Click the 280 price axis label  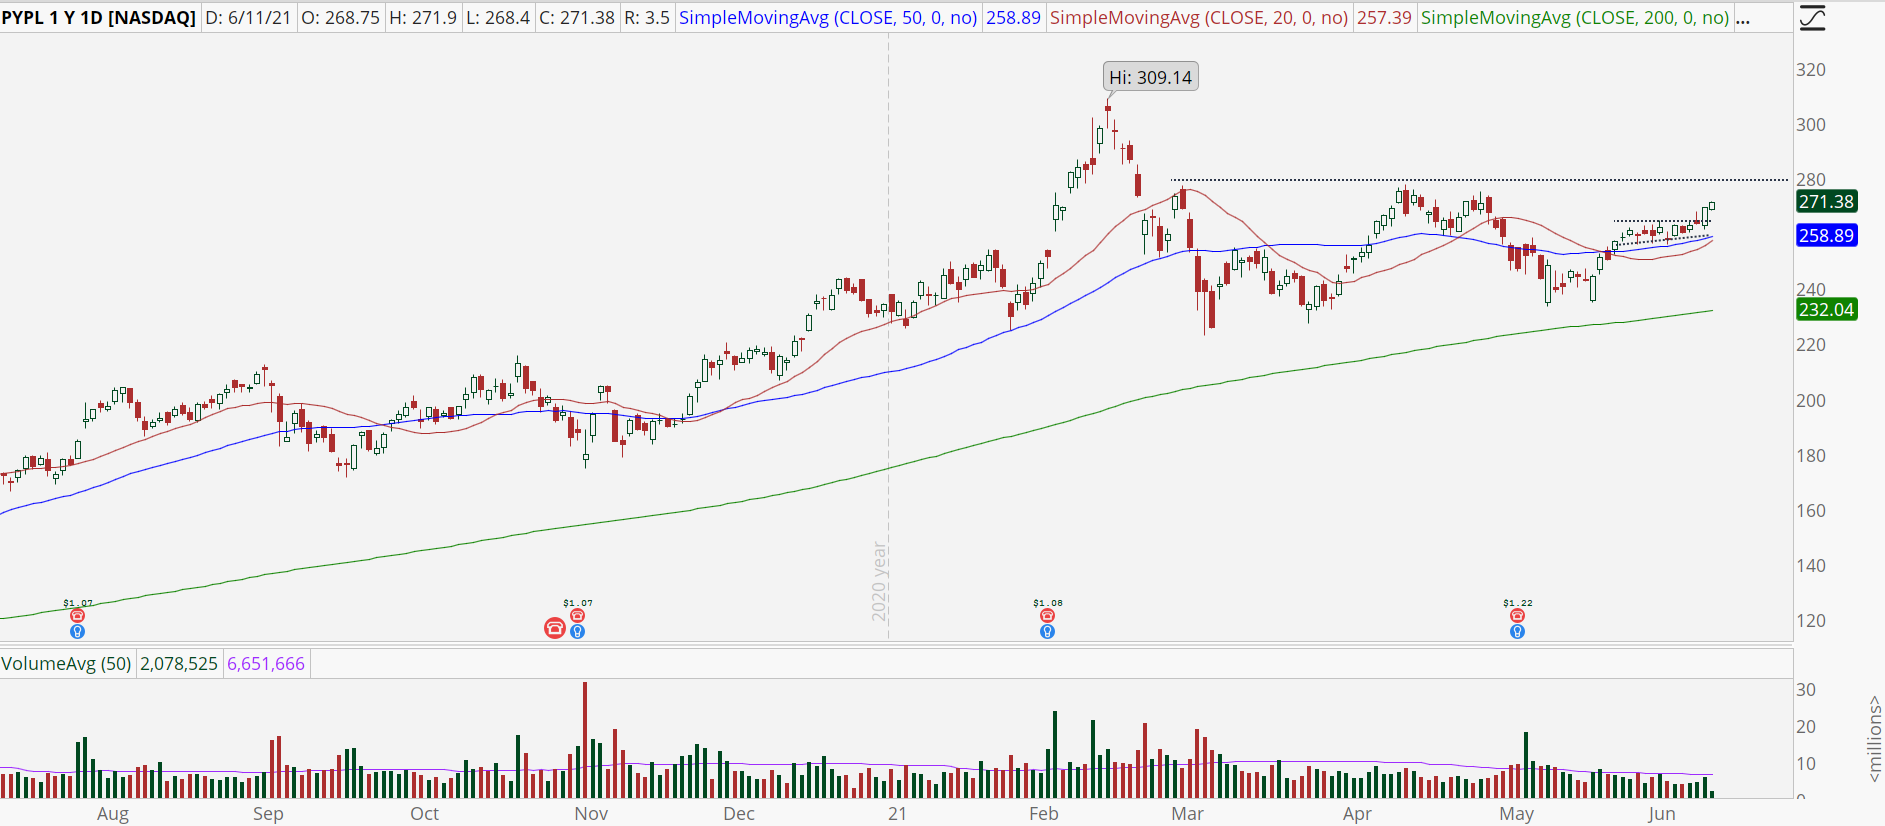(1811, 180)
